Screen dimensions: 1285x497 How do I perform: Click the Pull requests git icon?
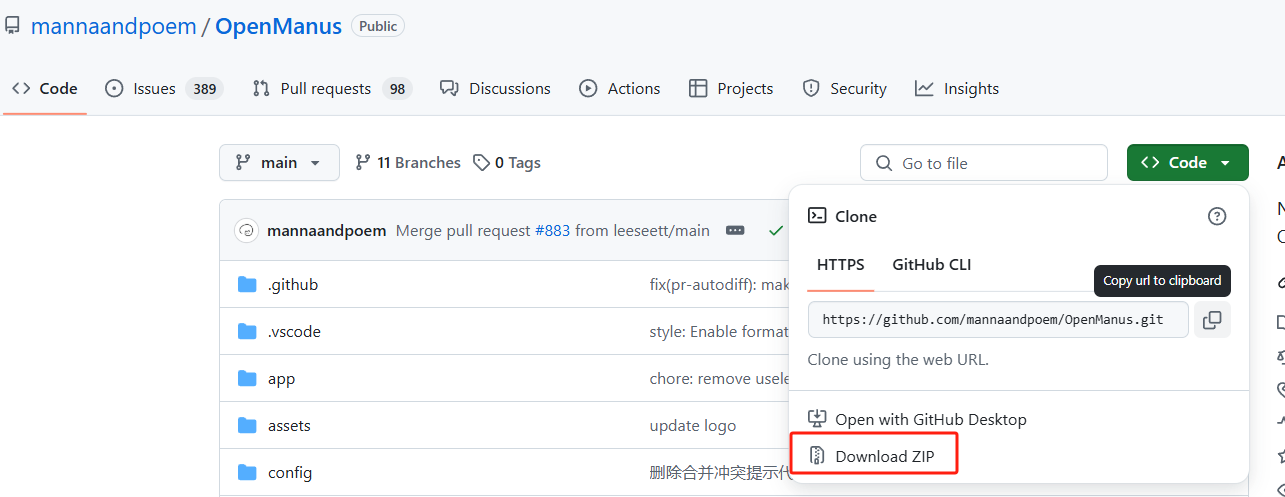tap(261, 88)
